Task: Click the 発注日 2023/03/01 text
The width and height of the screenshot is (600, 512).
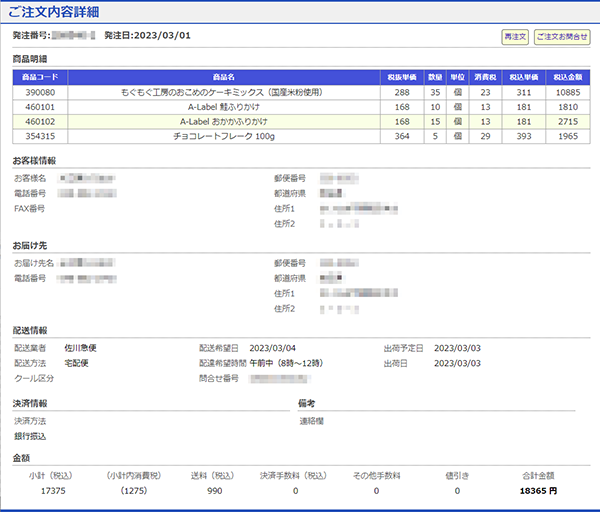Action: (x=147, y=36)
